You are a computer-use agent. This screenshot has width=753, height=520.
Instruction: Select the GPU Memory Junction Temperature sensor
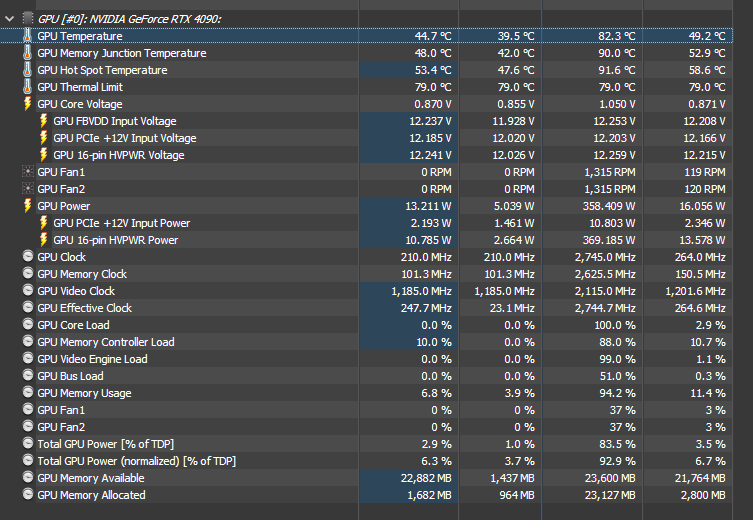[x=121, y=53]
